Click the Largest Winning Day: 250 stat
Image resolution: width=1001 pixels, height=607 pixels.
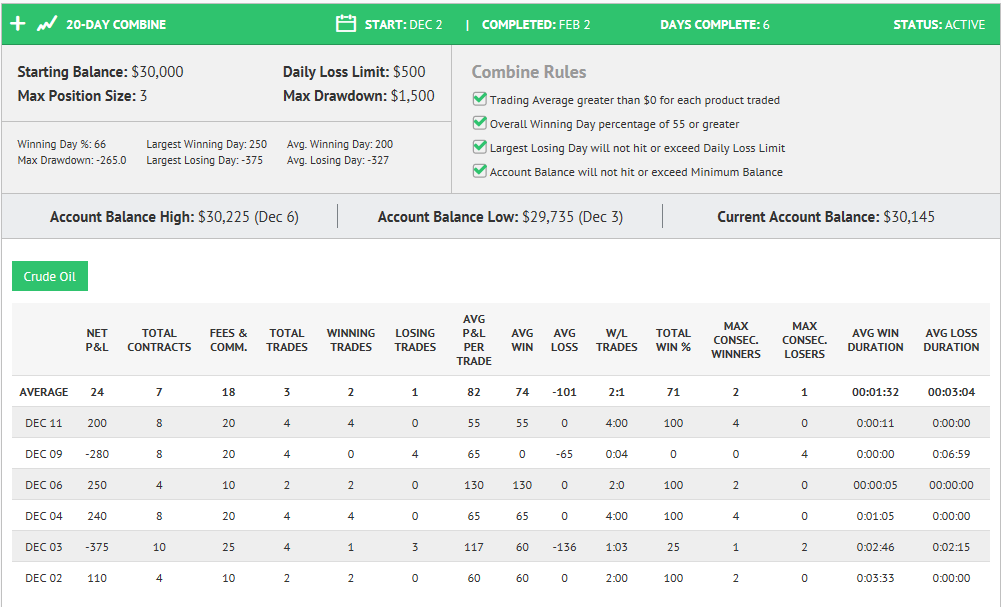[207, 144]
